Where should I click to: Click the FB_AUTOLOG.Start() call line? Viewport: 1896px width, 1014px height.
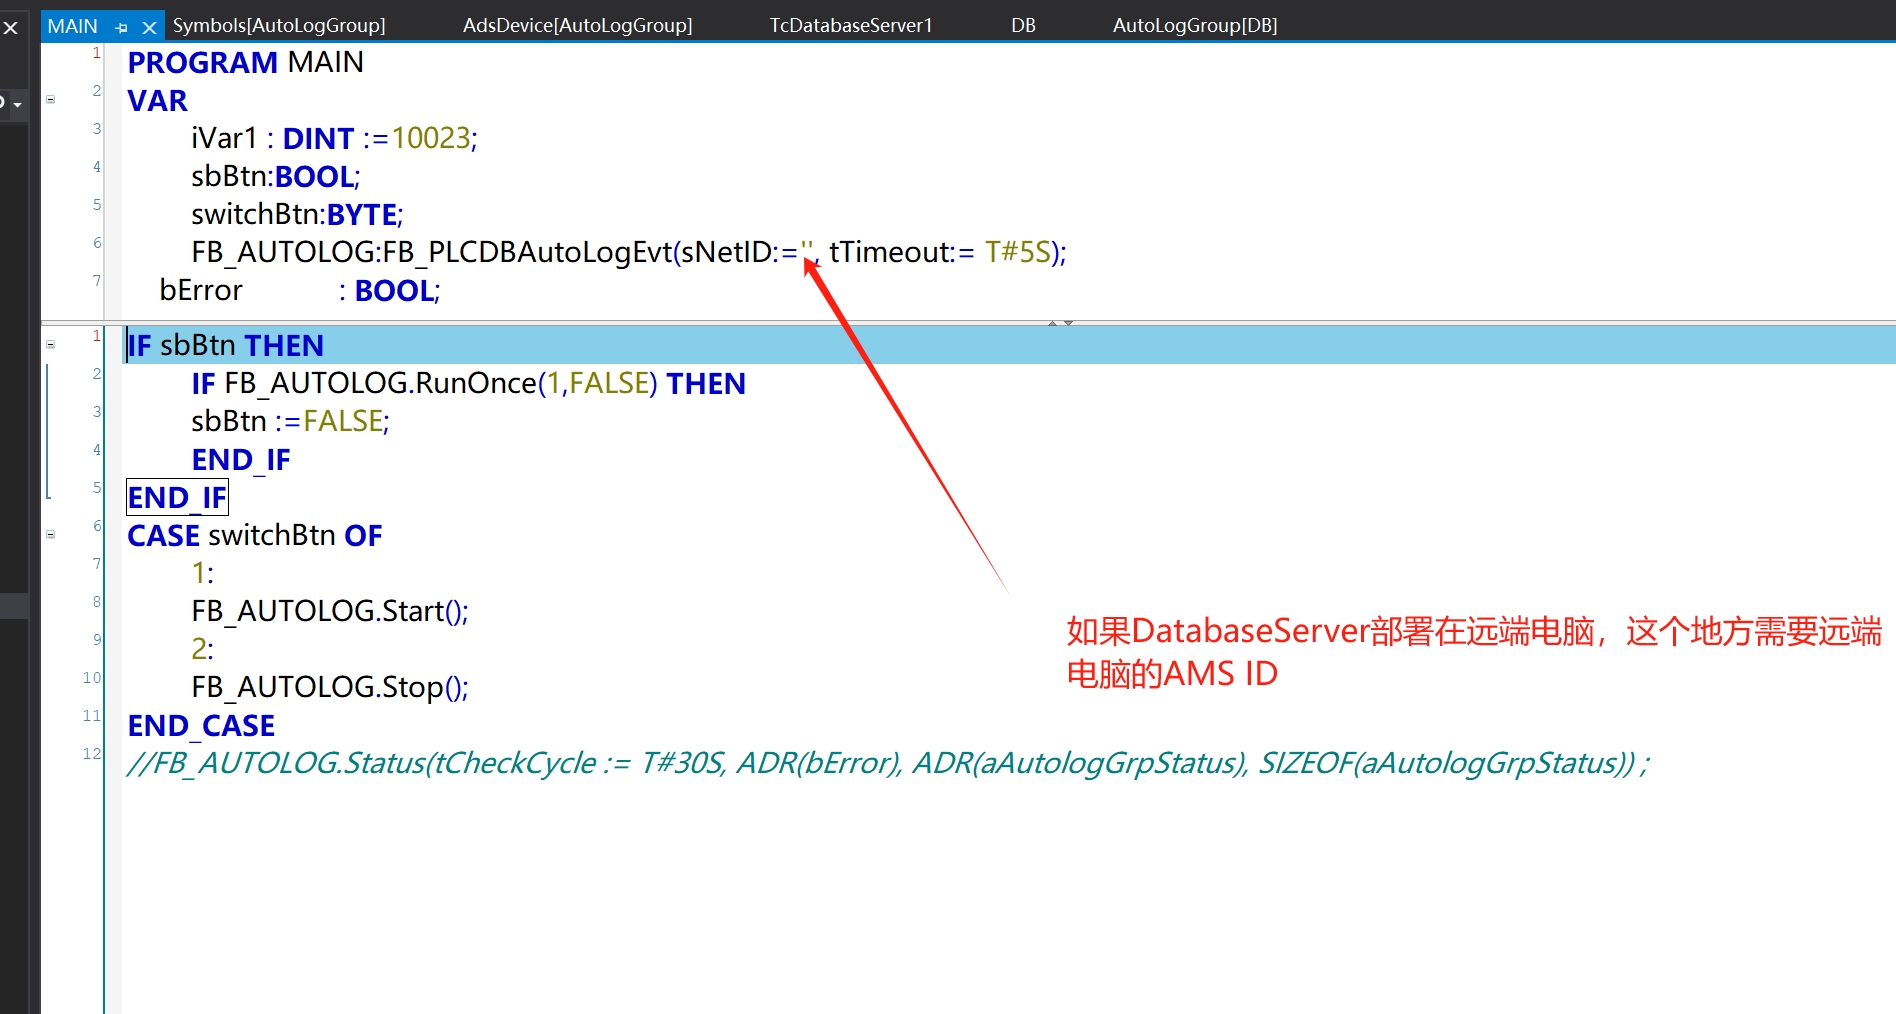click(329, 611)
